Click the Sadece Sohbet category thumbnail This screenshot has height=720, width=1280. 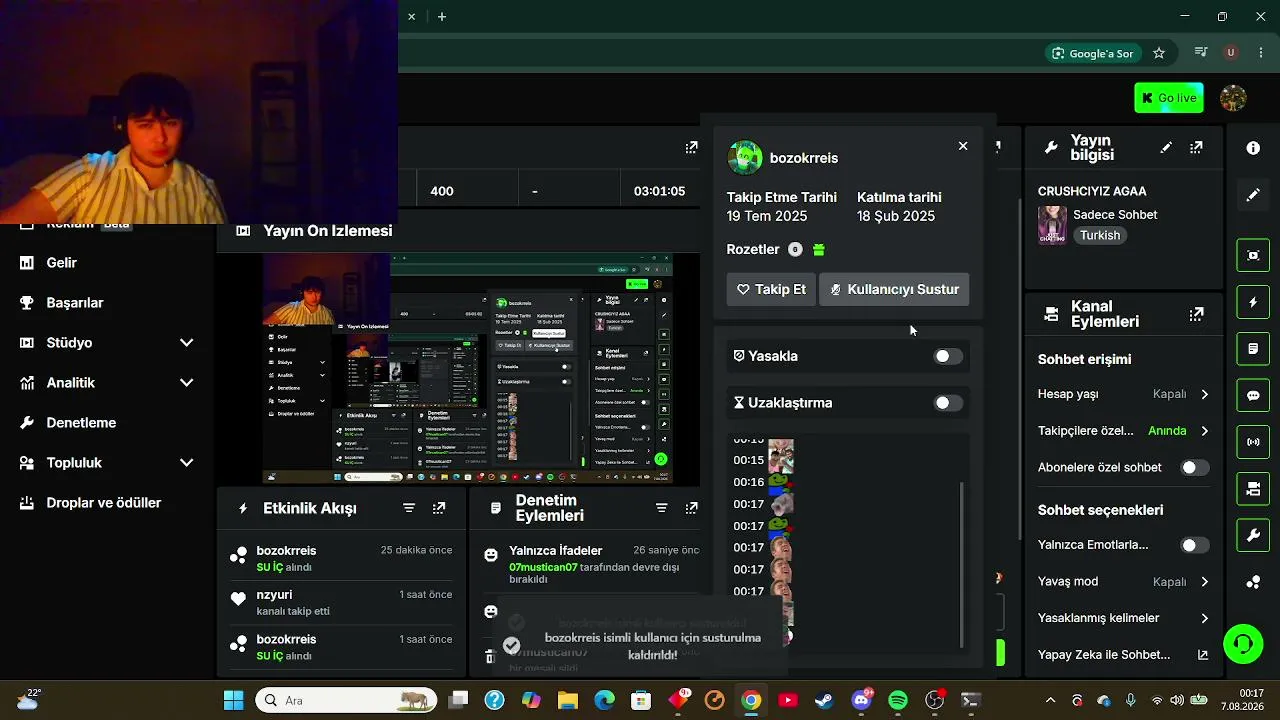pyautogui.click(x=1052, y=225)
